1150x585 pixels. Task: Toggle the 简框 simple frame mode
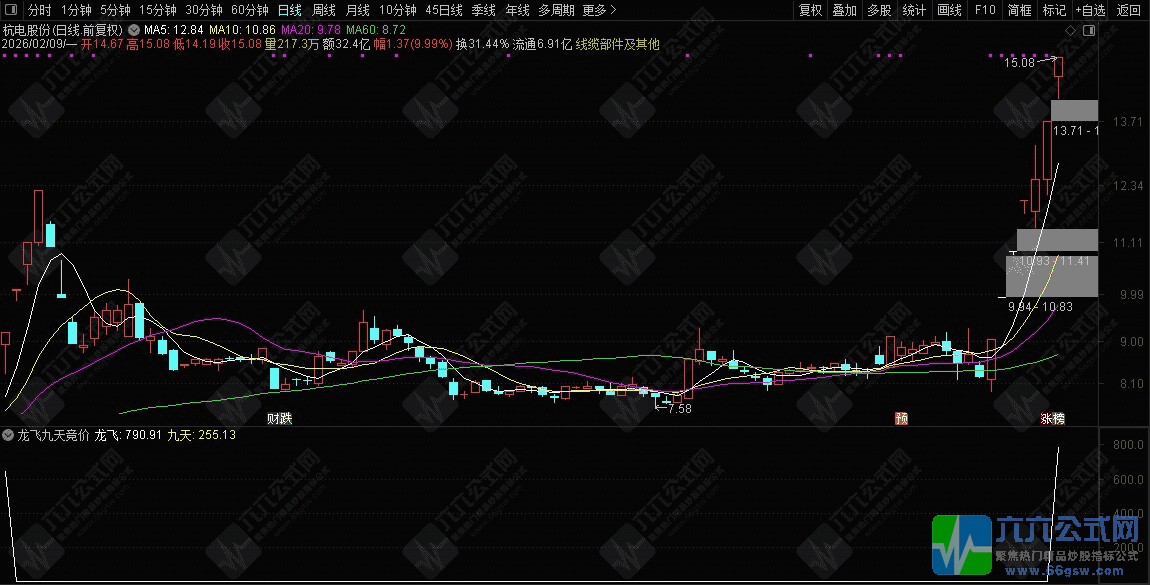1020,11
